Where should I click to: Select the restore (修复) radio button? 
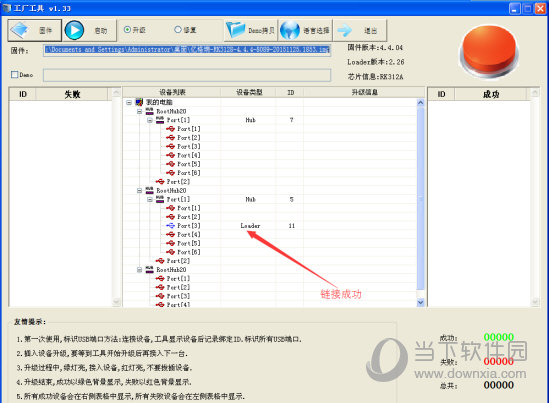point(178,30)
